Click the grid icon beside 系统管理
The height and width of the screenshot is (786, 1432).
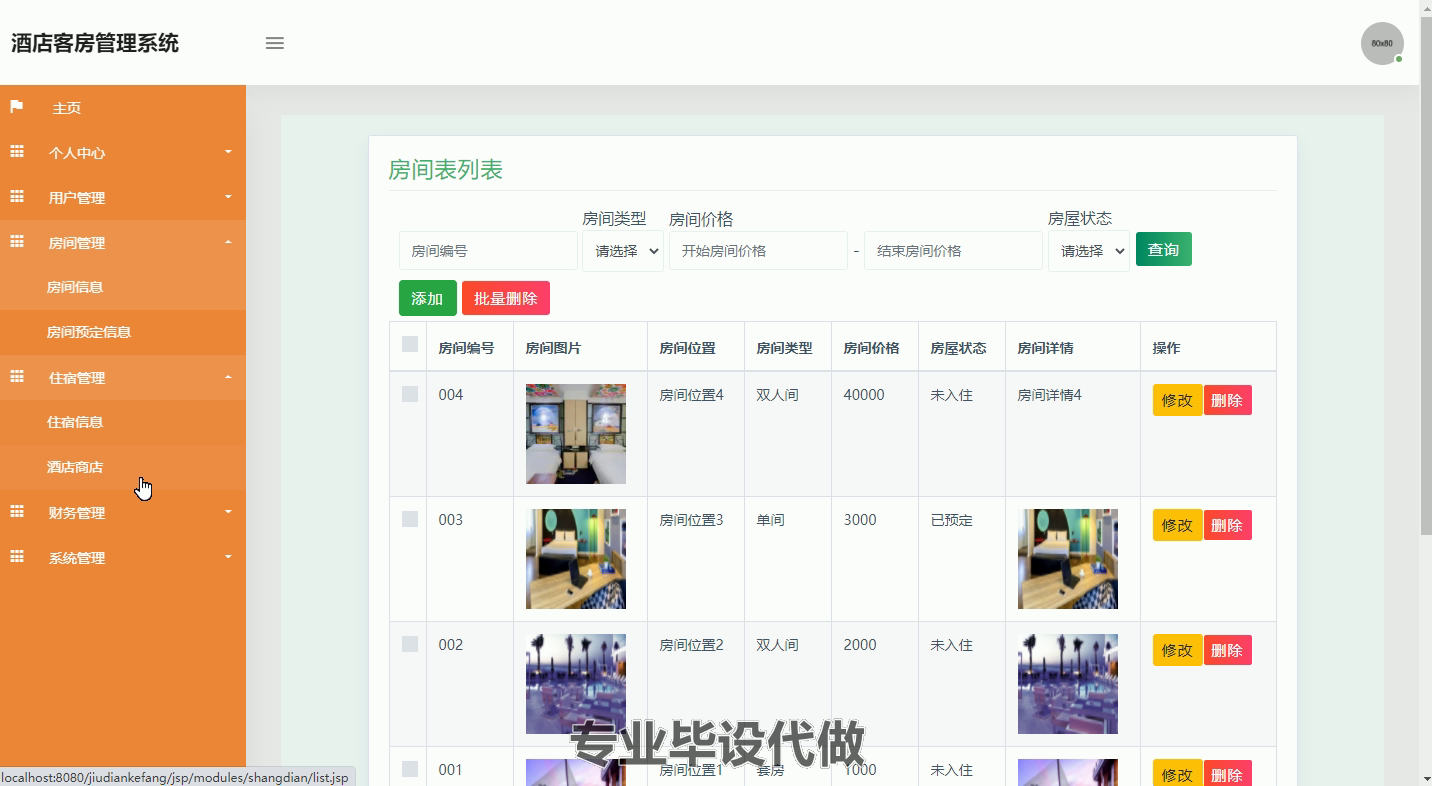coord(17,557)
